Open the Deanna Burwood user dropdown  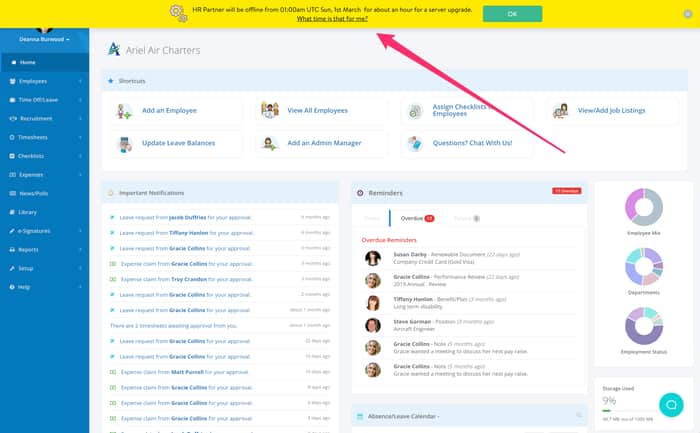[44, 39]
